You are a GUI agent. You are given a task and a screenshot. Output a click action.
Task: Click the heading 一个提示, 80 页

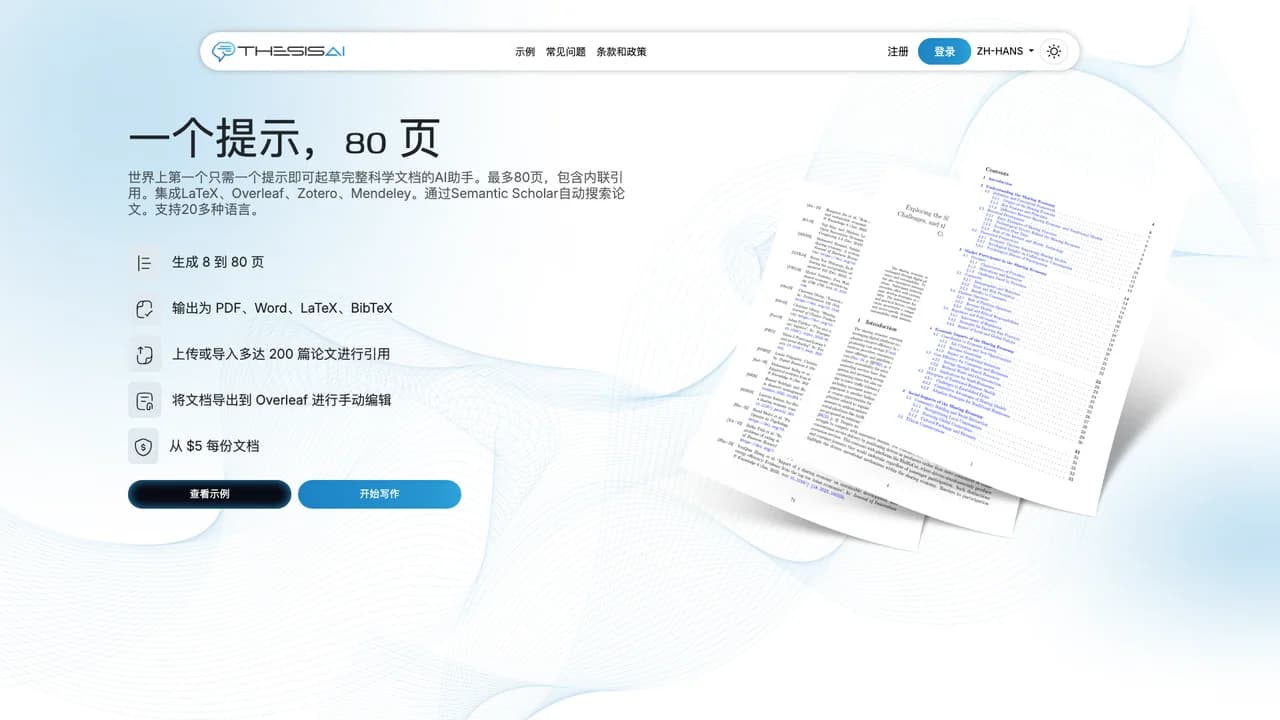[x=284, y=138]
